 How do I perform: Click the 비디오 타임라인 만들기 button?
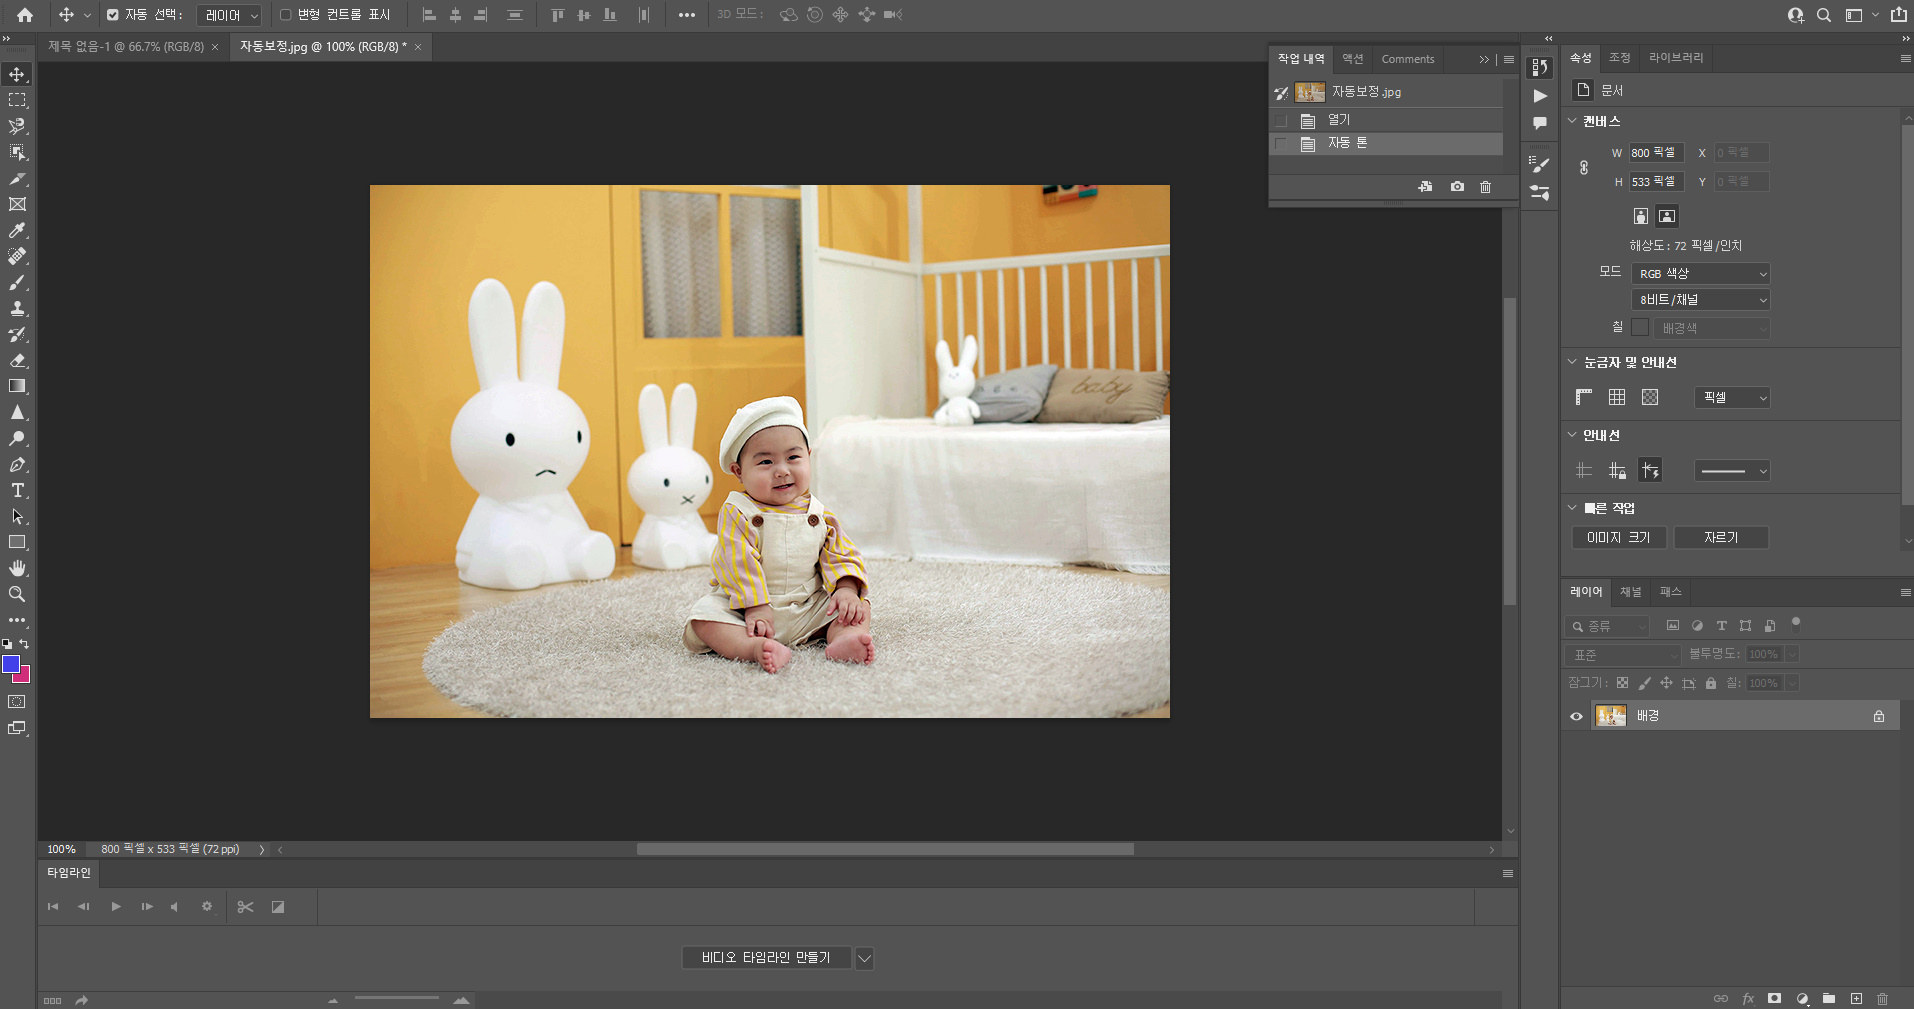(766, 958)
